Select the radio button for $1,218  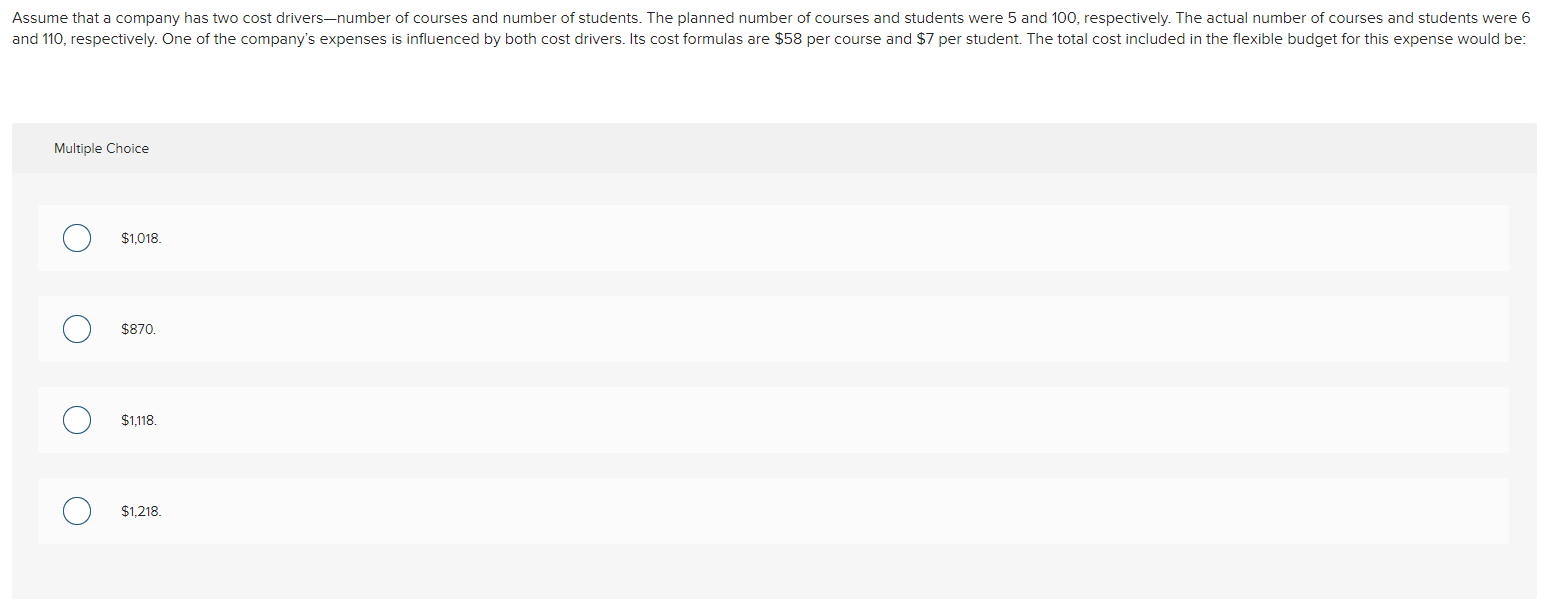point(77,510)
